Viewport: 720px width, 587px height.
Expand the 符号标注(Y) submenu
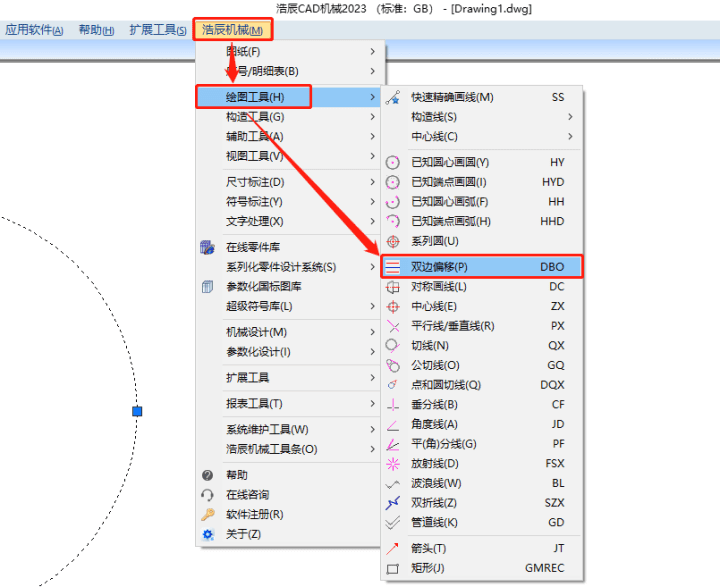pyautogui.click(x=372, y=202)
